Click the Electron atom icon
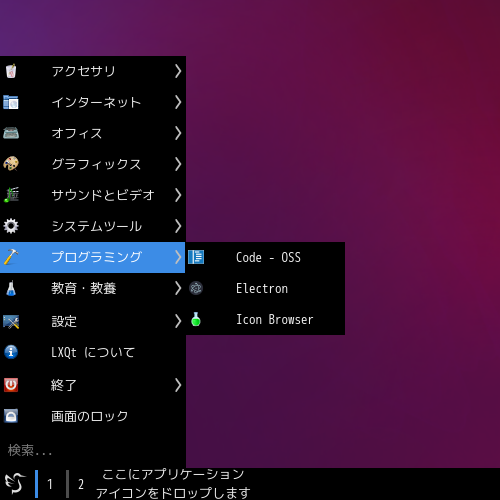 click(196, 288)
